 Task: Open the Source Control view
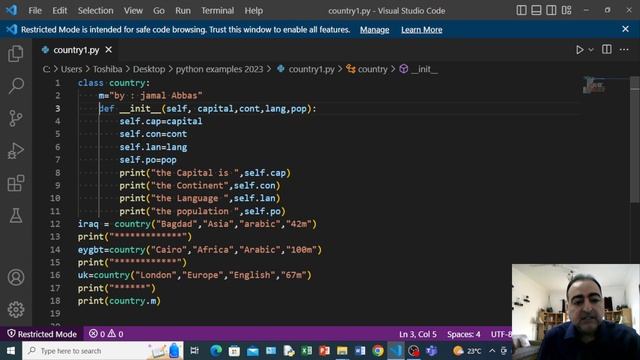tap(16, 118)
